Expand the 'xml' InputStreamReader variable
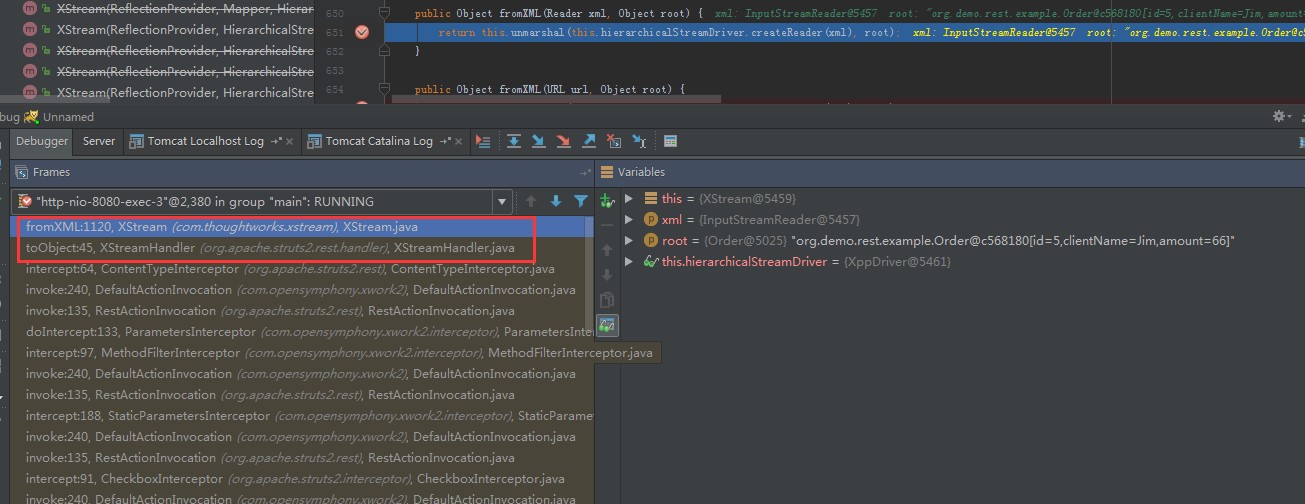The width and height of the screenshot is (1305, 504). tap(629, 220)
